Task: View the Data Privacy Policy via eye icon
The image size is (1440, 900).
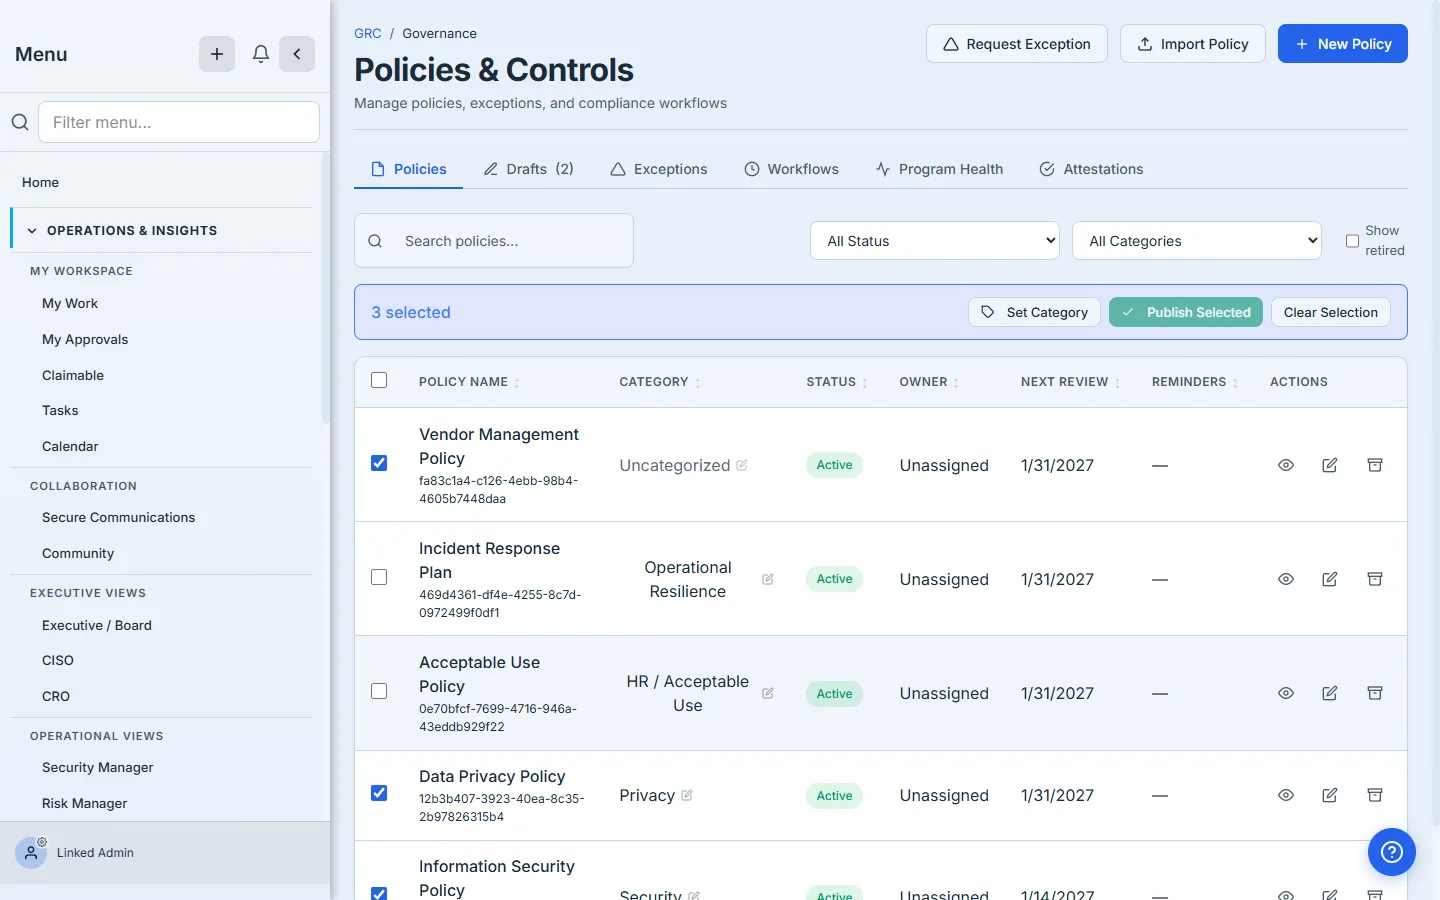Action: (x=1286, y=795)
